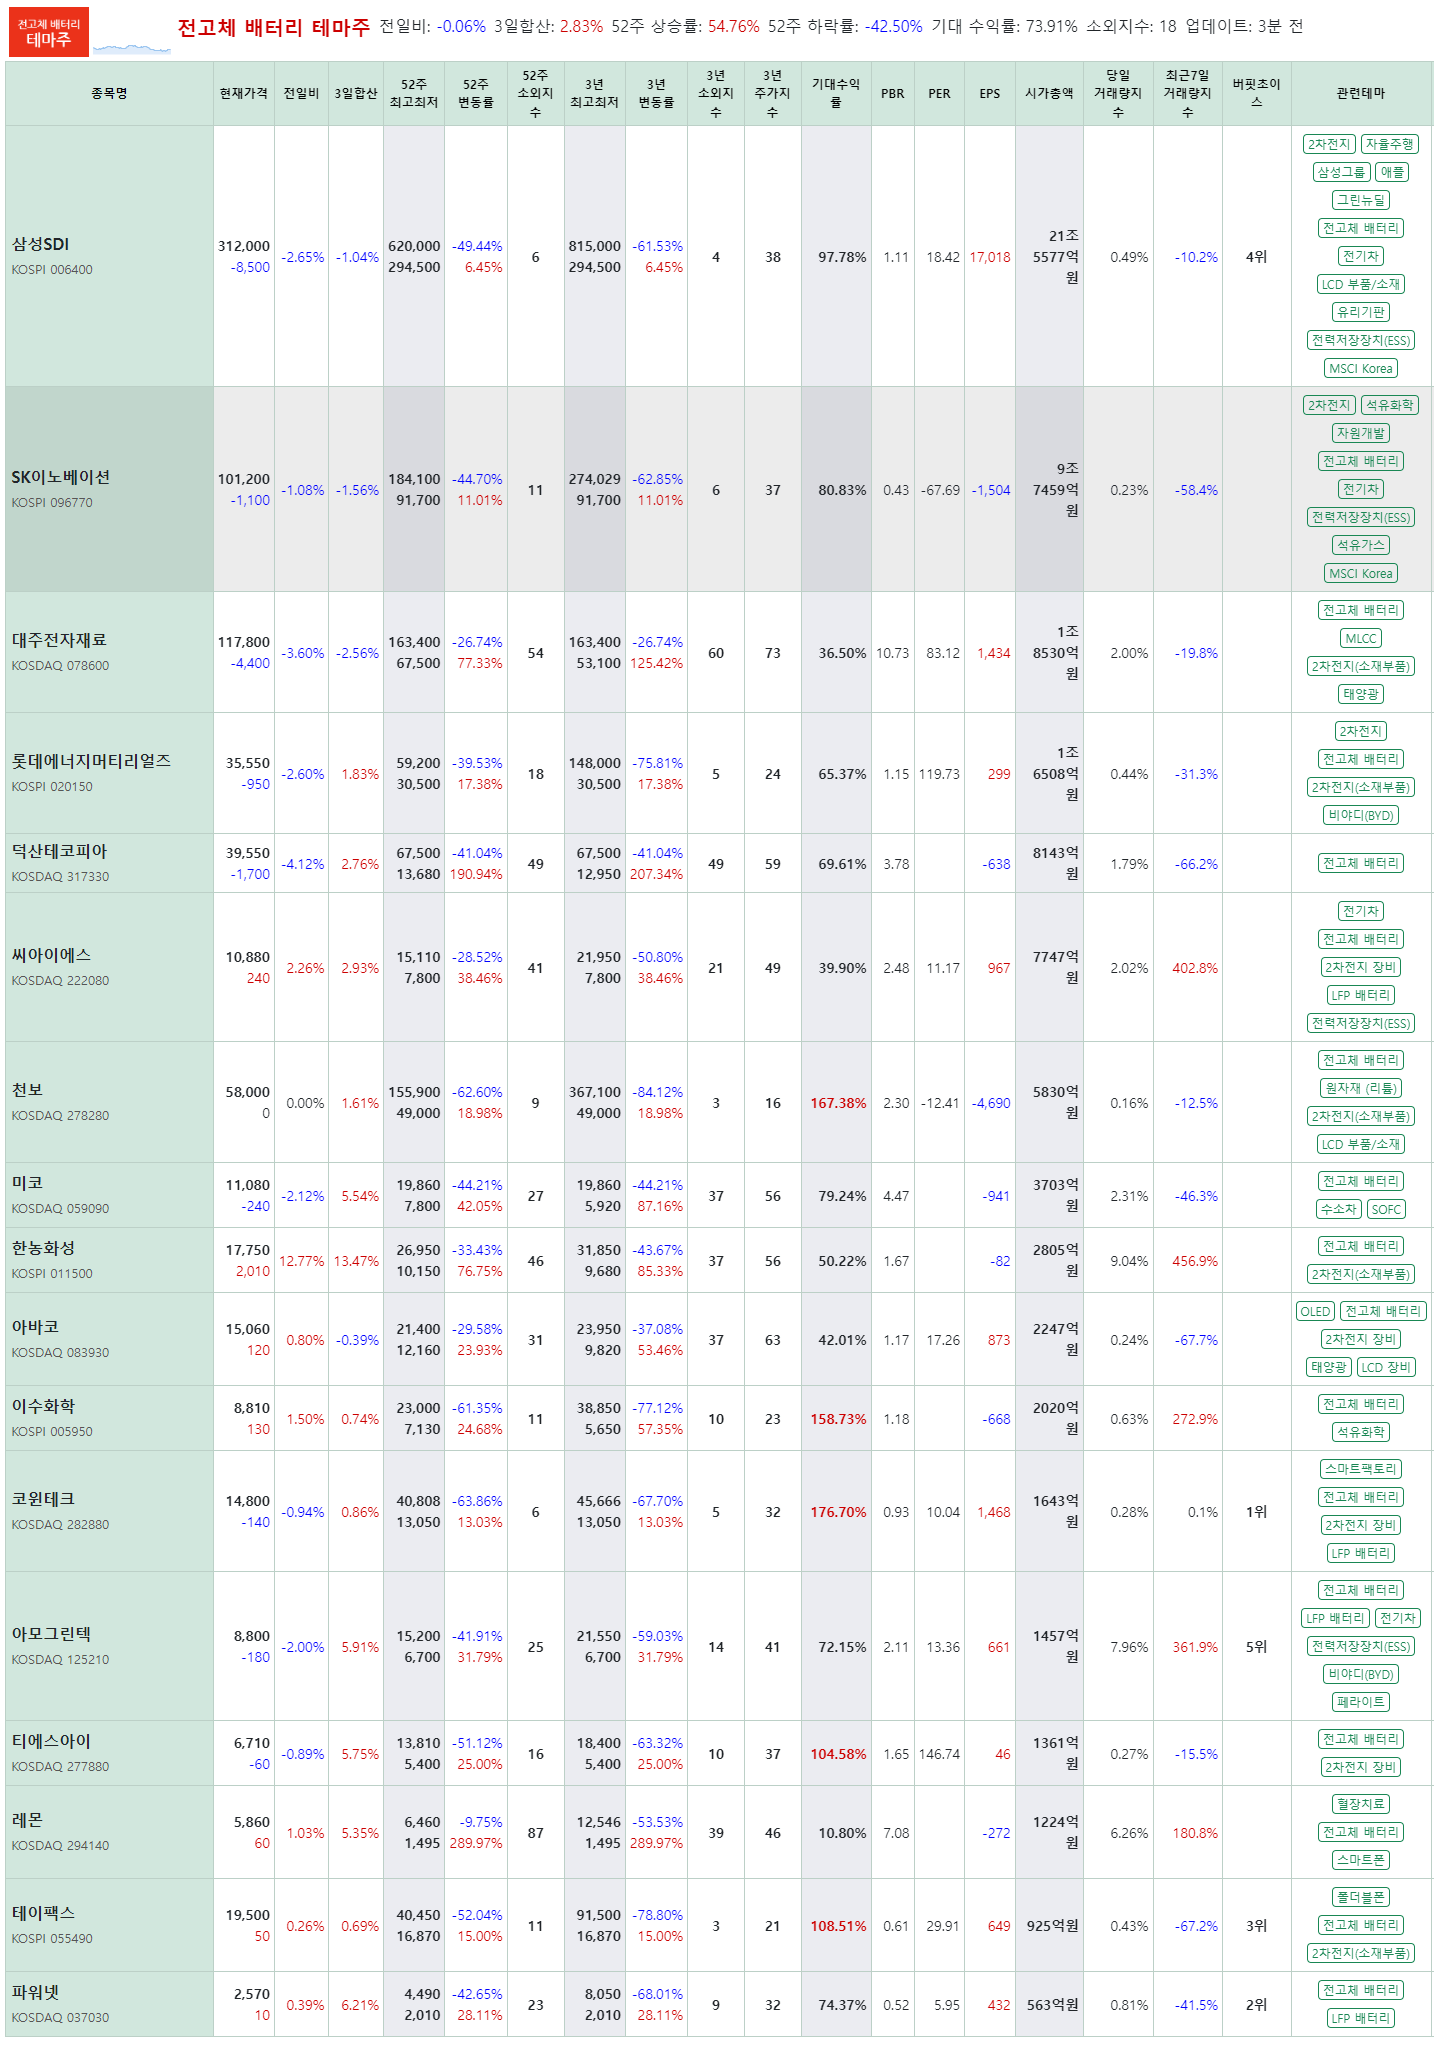The width and height of the screenshot is (1434, 2046).
Task: Sort by the 전일비 column header
Action: tap(301, 93)
